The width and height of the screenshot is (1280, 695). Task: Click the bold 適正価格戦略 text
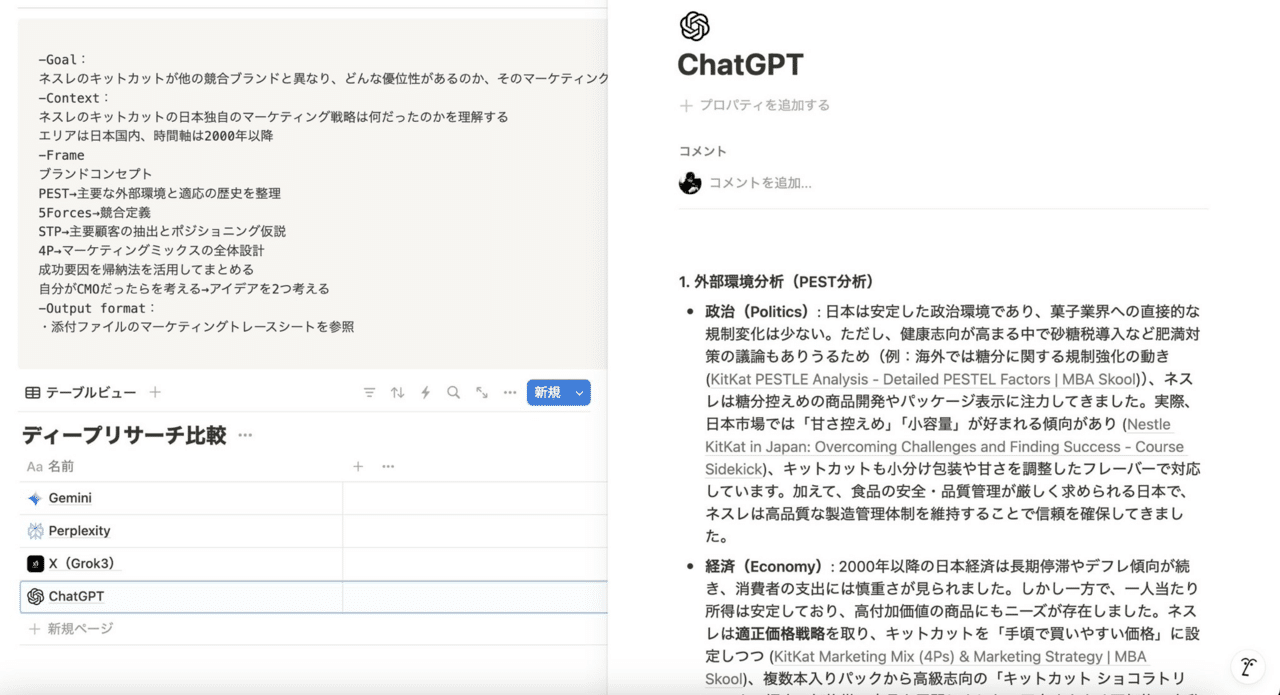(x=780, y=633)
